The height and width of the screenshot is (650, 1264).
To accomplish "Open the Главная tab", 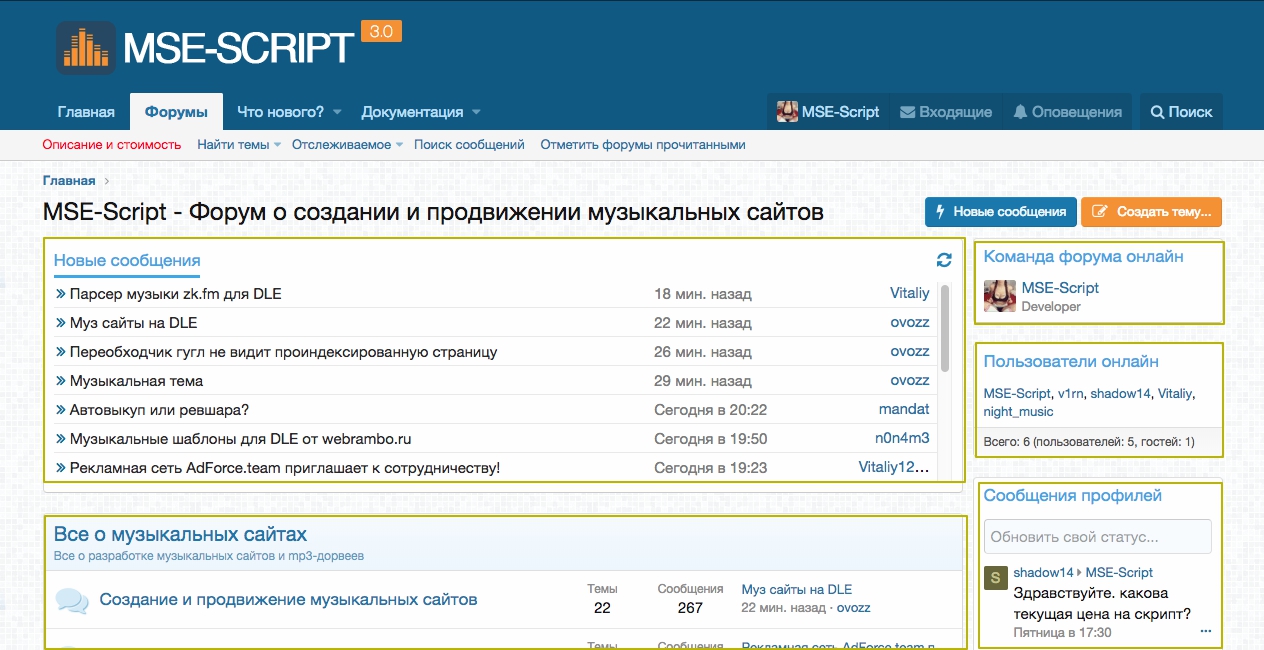I will click(86, 112).
